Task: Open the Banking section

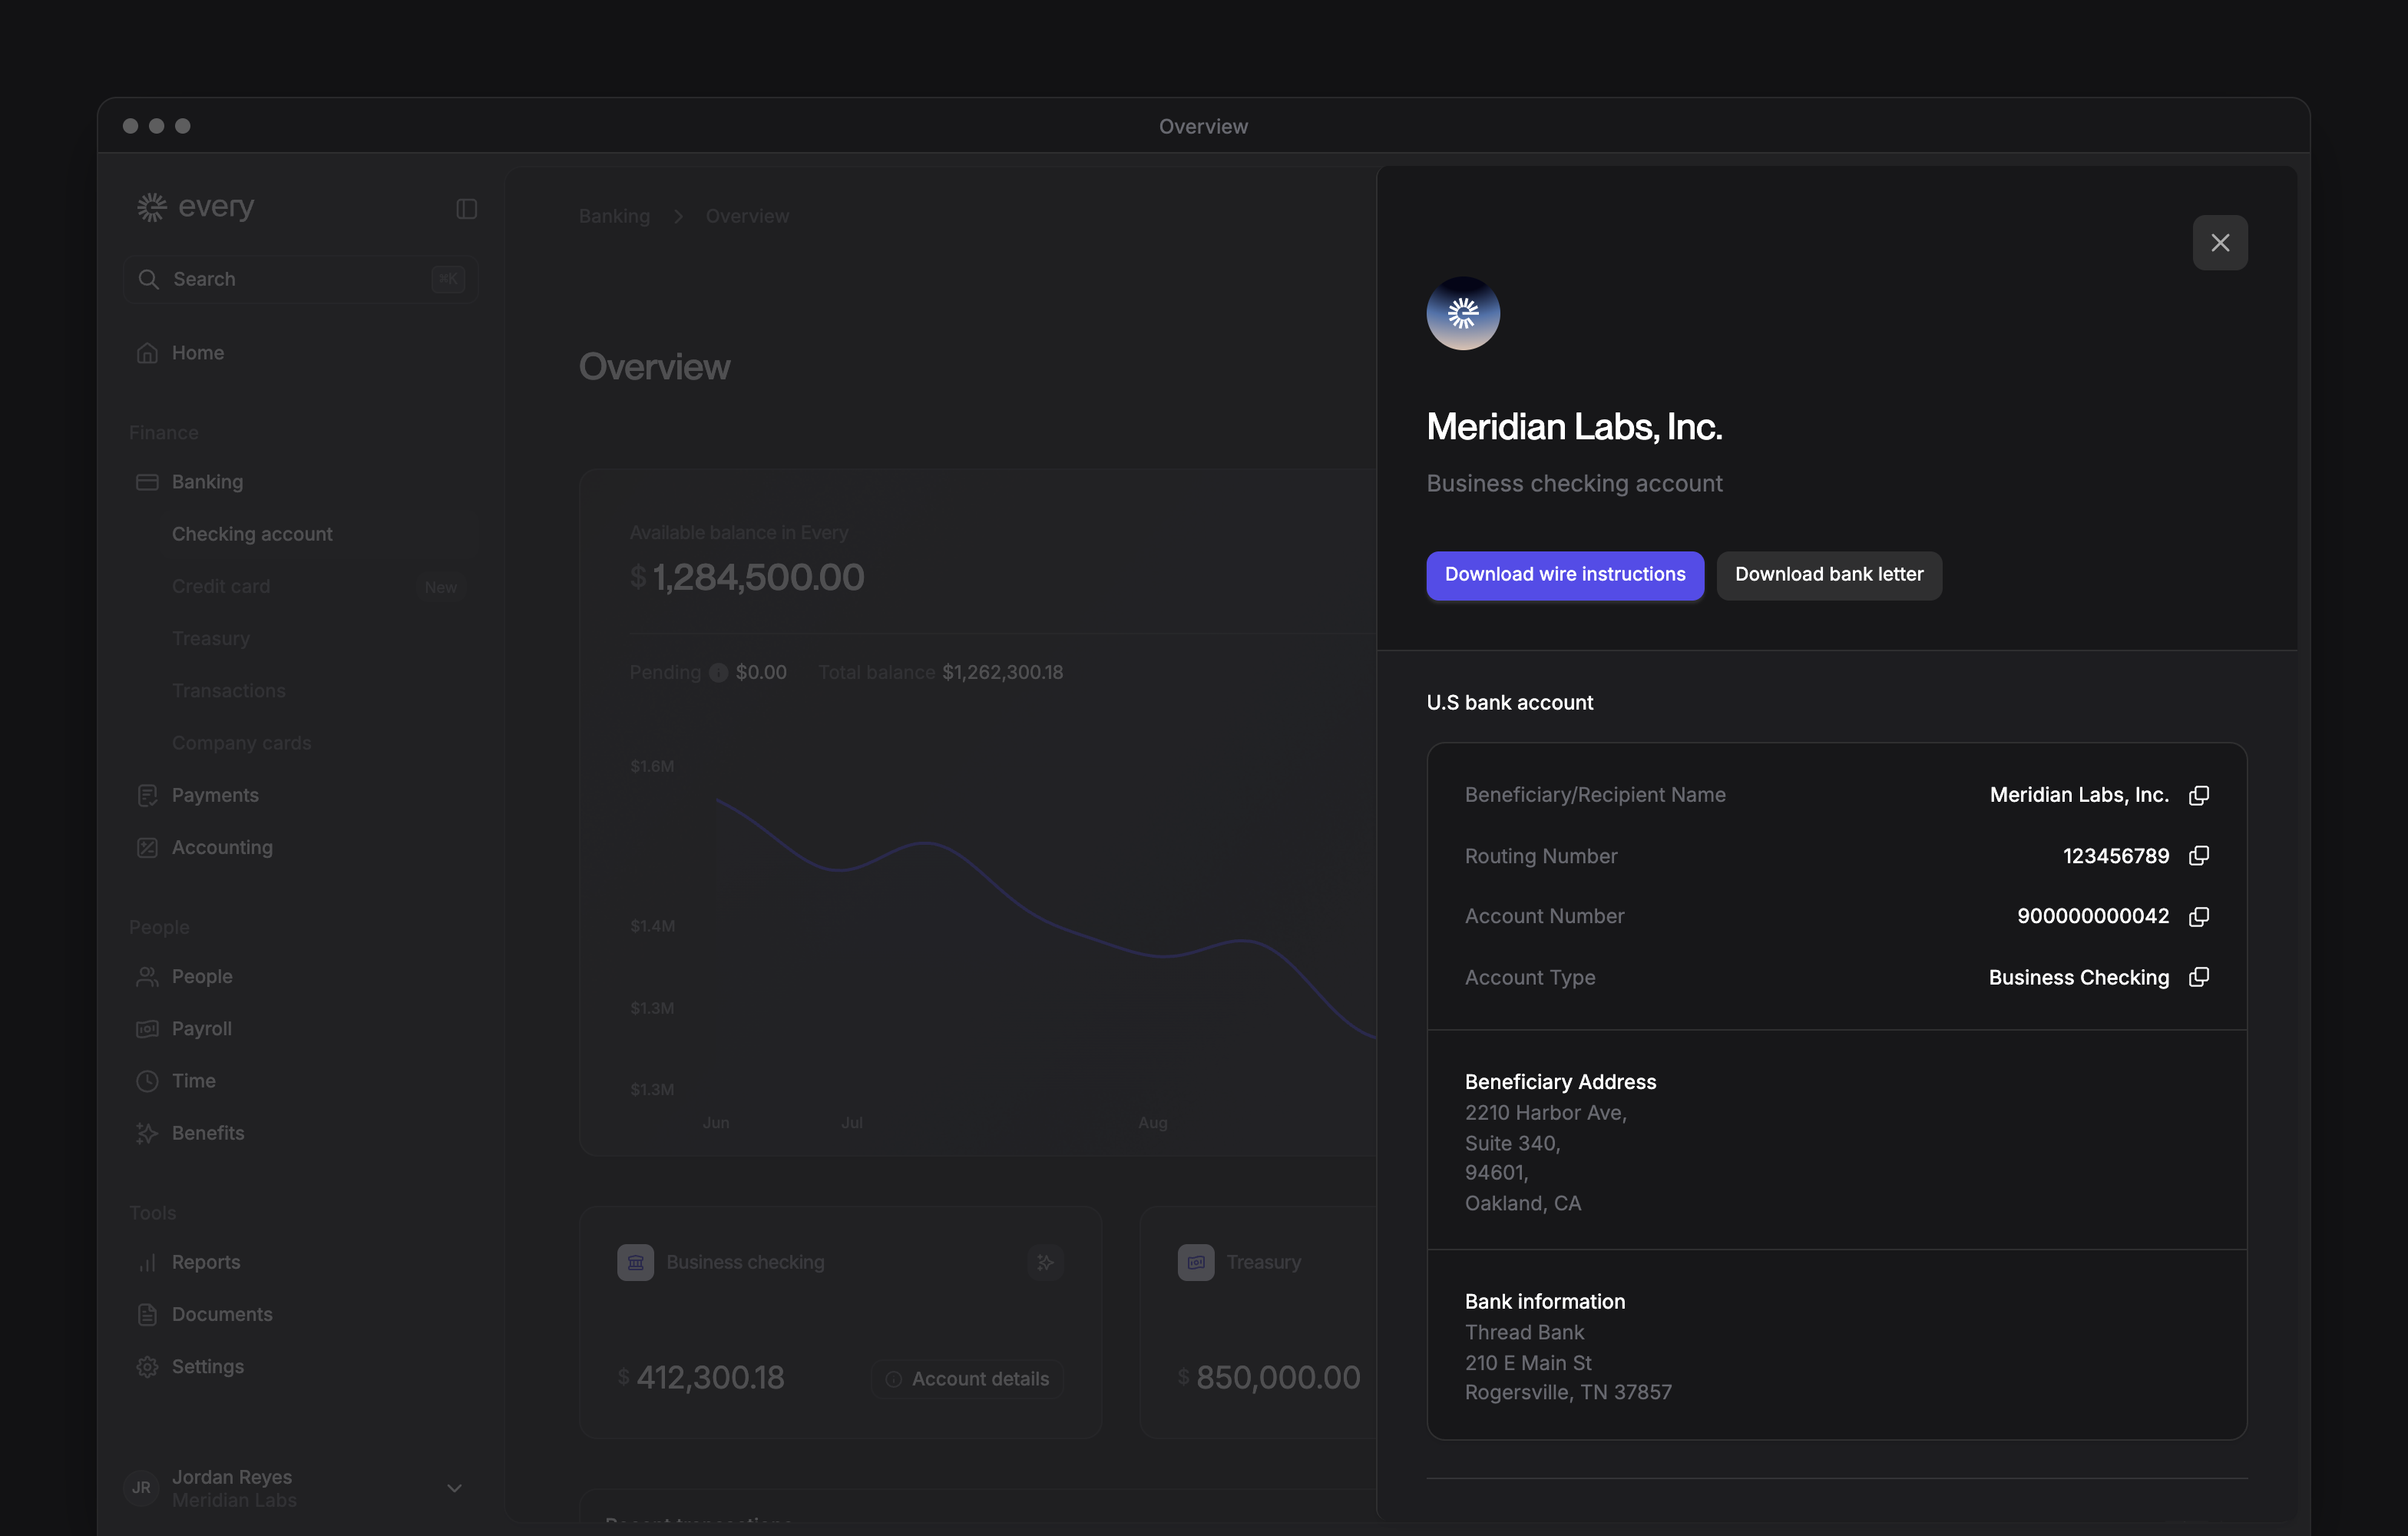Action: (x=300, y=482)
